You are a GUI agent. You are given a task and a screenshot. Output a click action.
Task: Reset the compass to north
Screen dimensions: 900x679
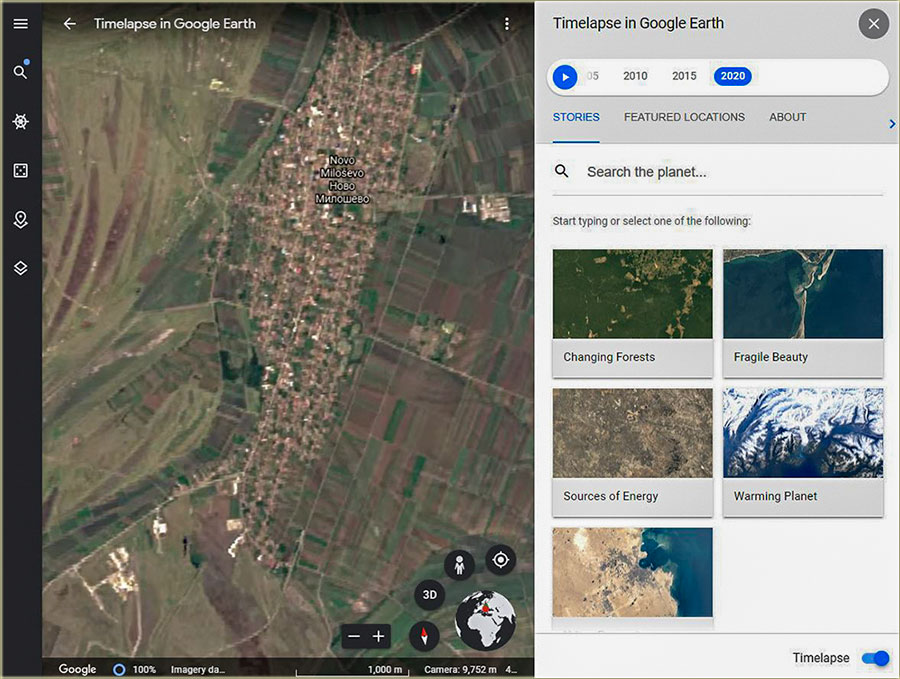coord(424,636)
